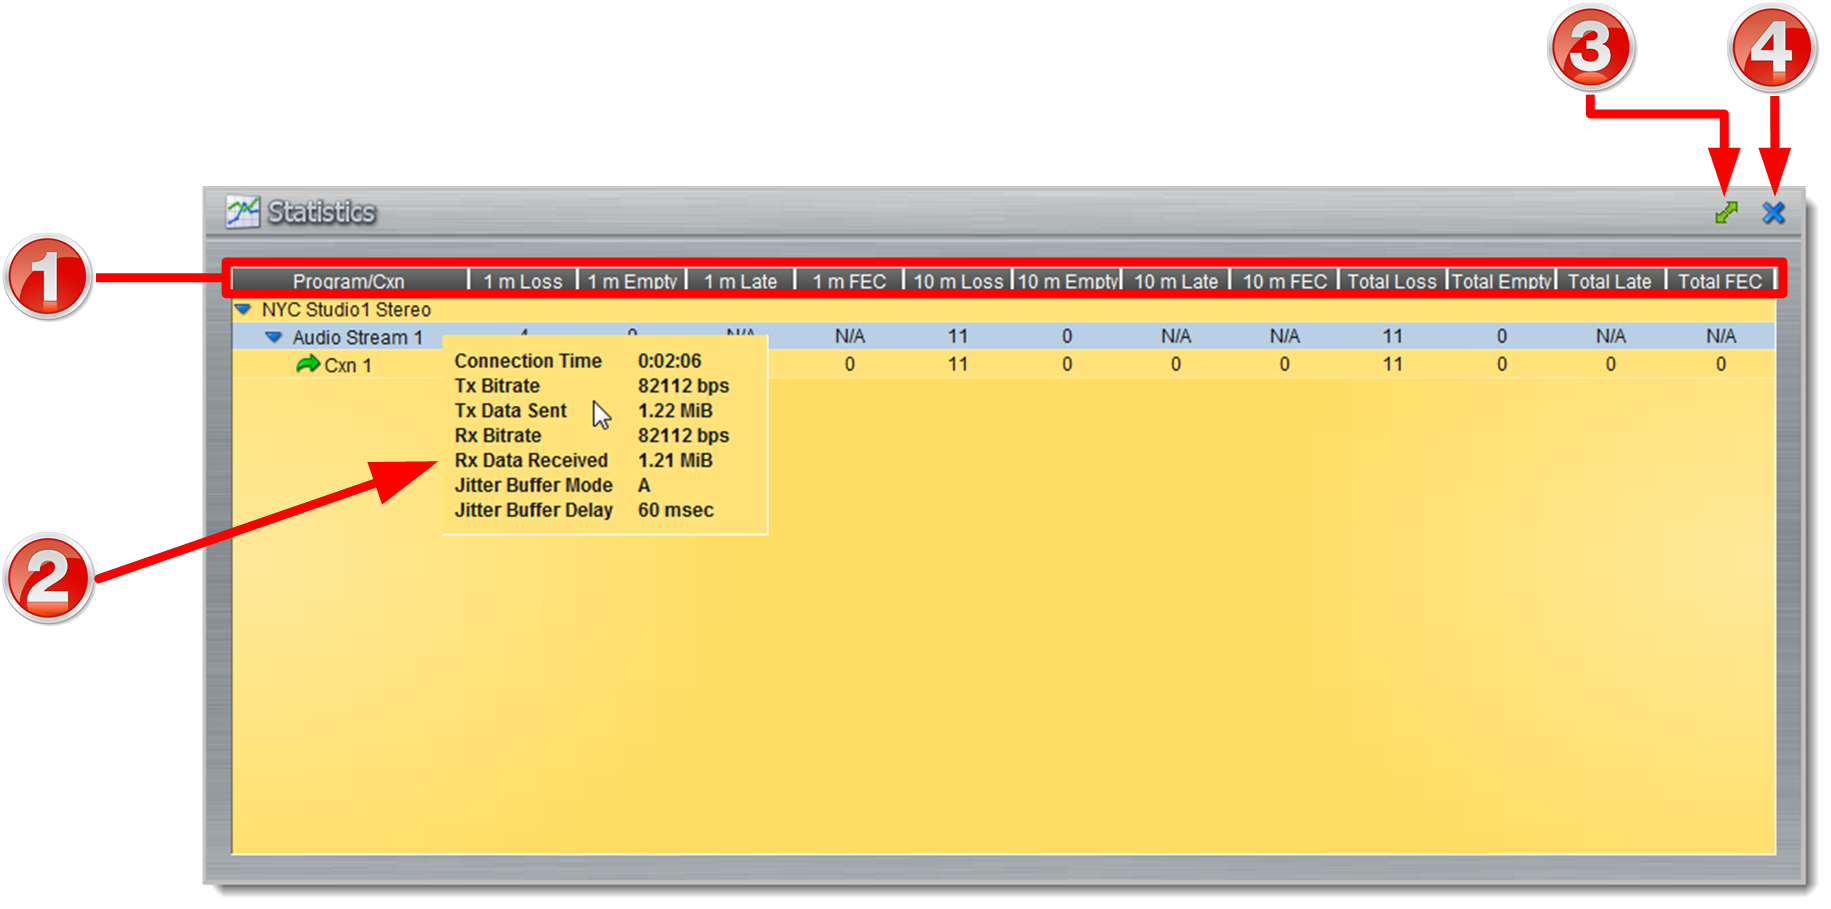Select the Cxn 1 connection row
The height and width of the screenshot is (909, 1831).
[348, 366]
